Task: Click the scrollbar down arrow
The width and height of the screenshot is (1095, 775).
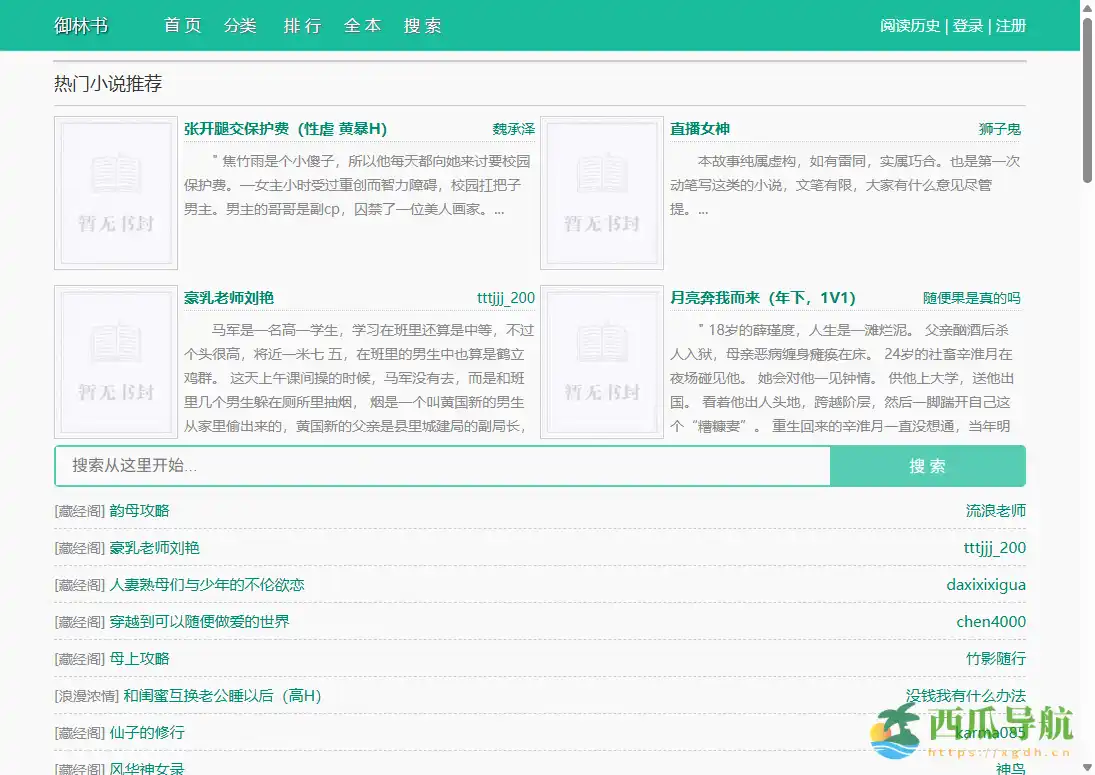Action: tap(1086, 766)
